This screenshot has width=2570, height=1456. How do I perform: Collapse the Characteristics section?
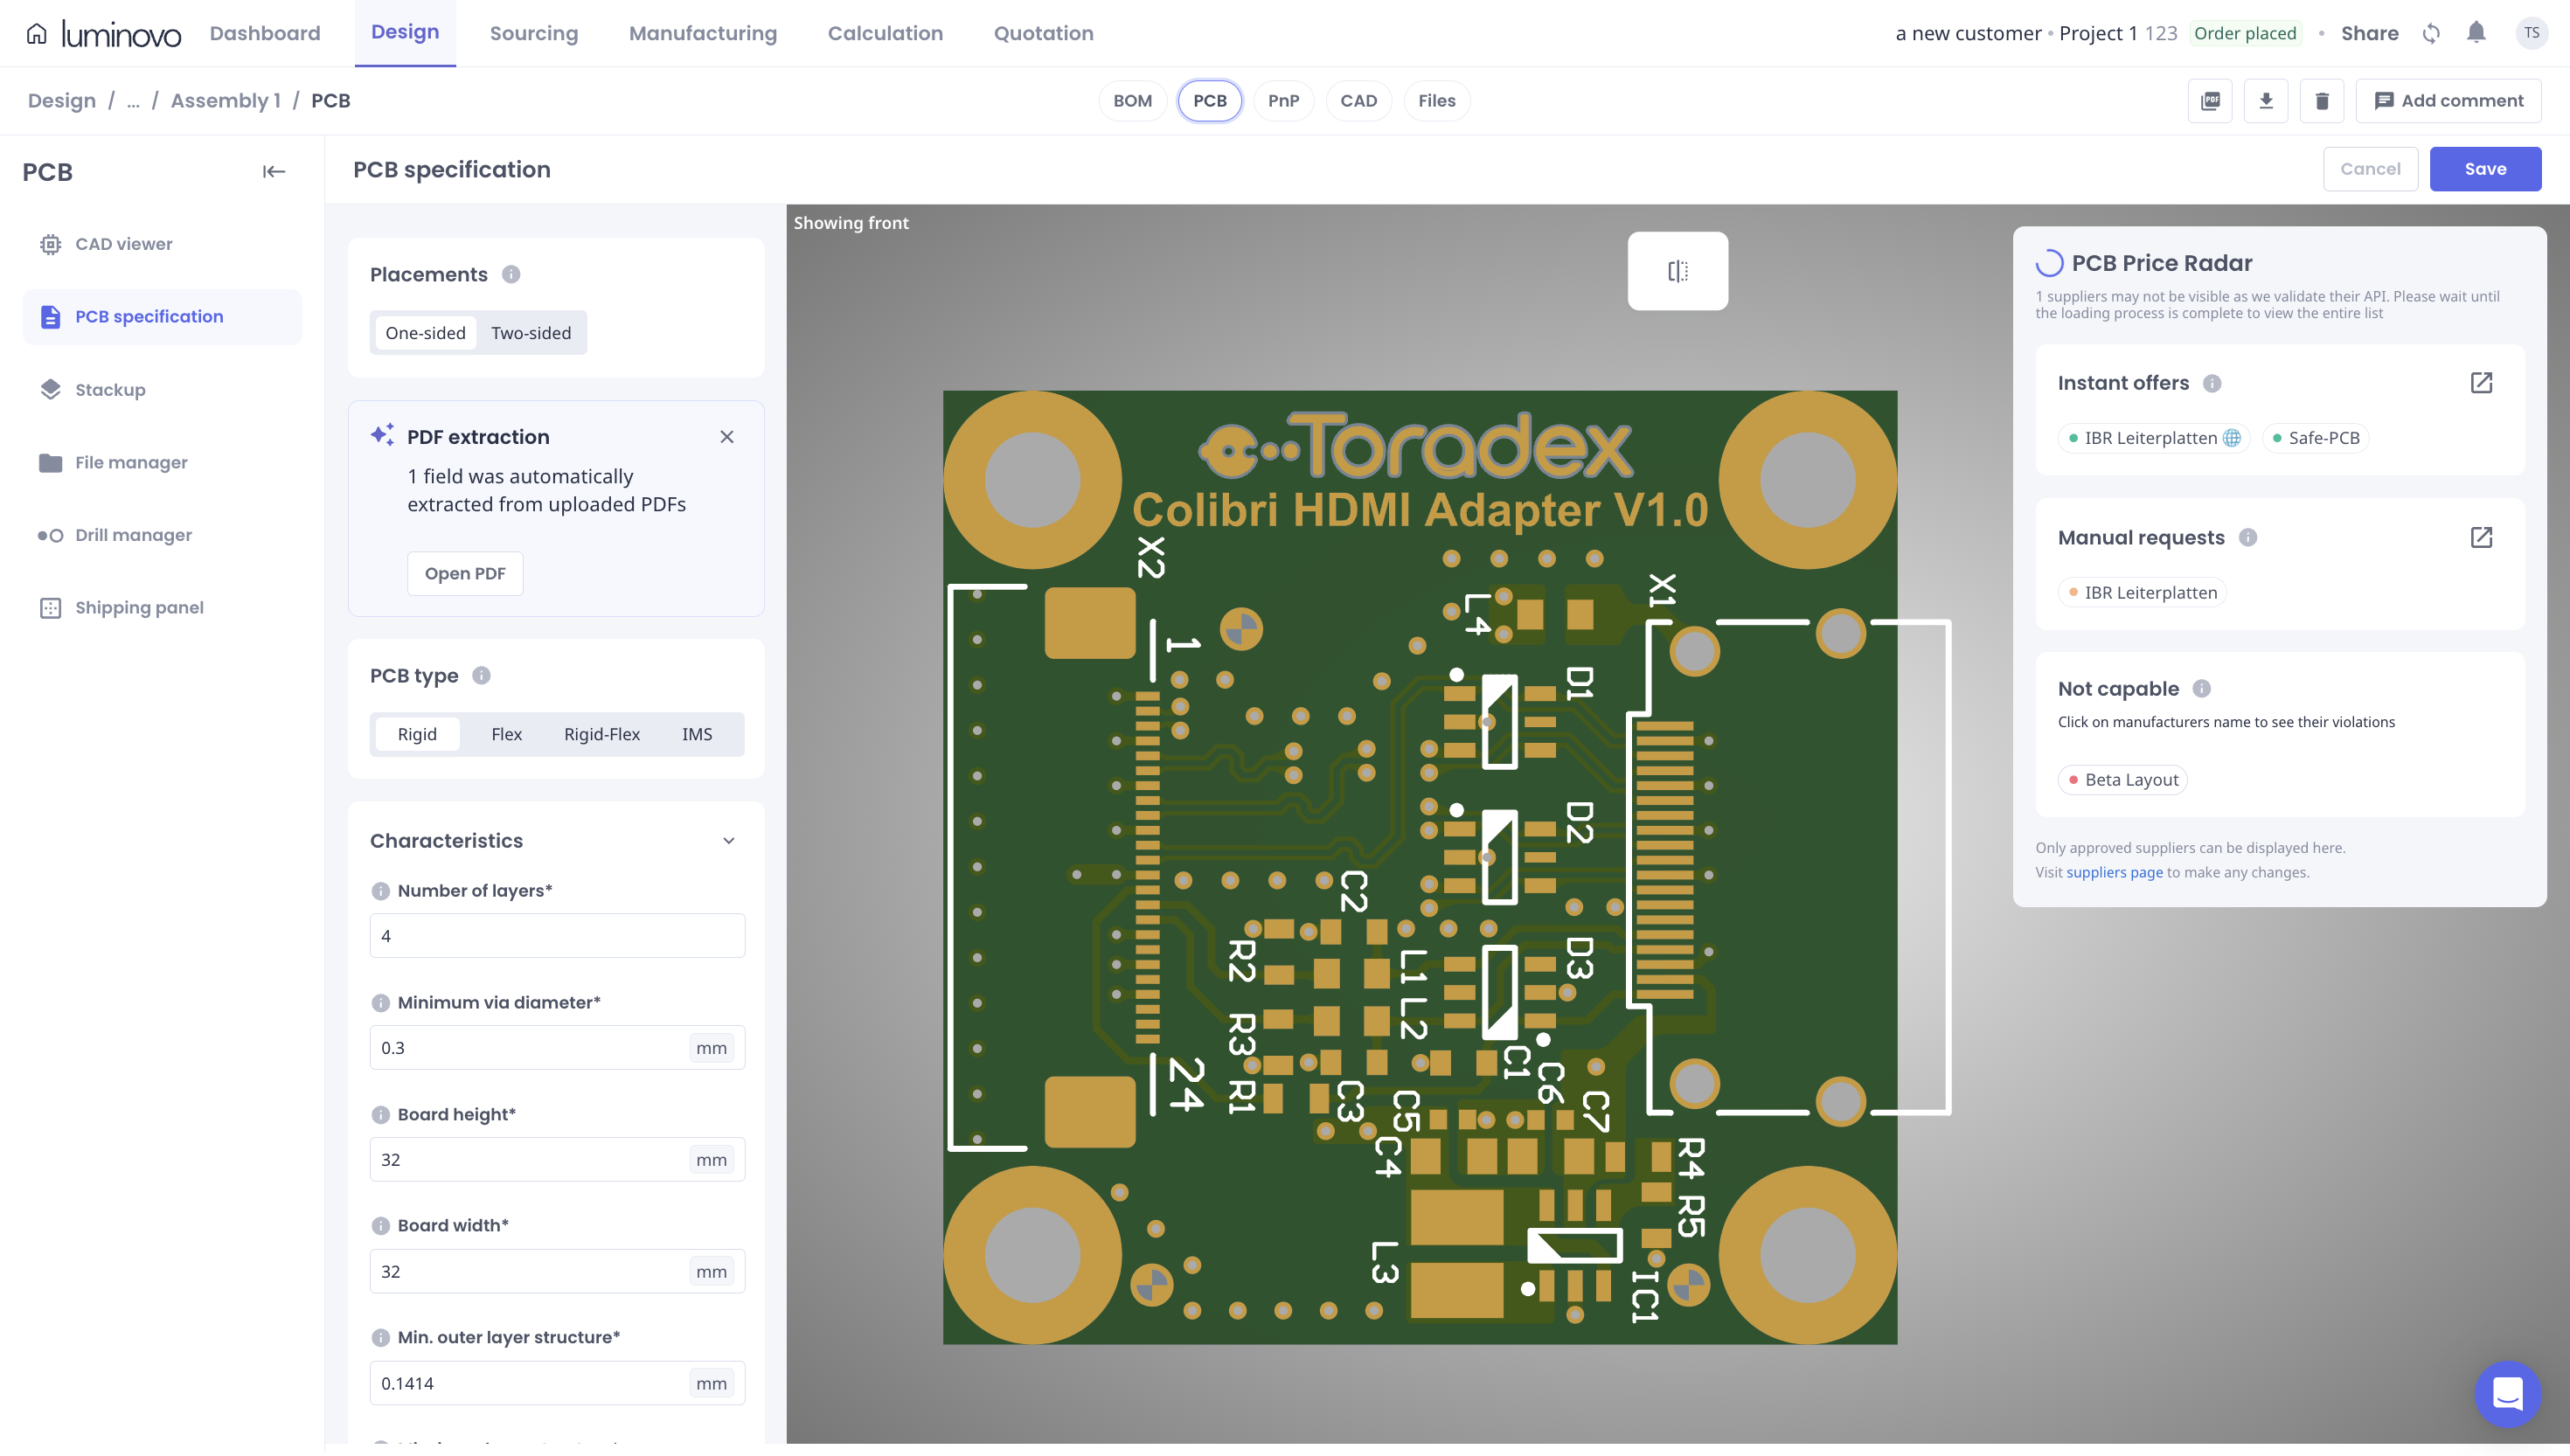pos(729,841)
